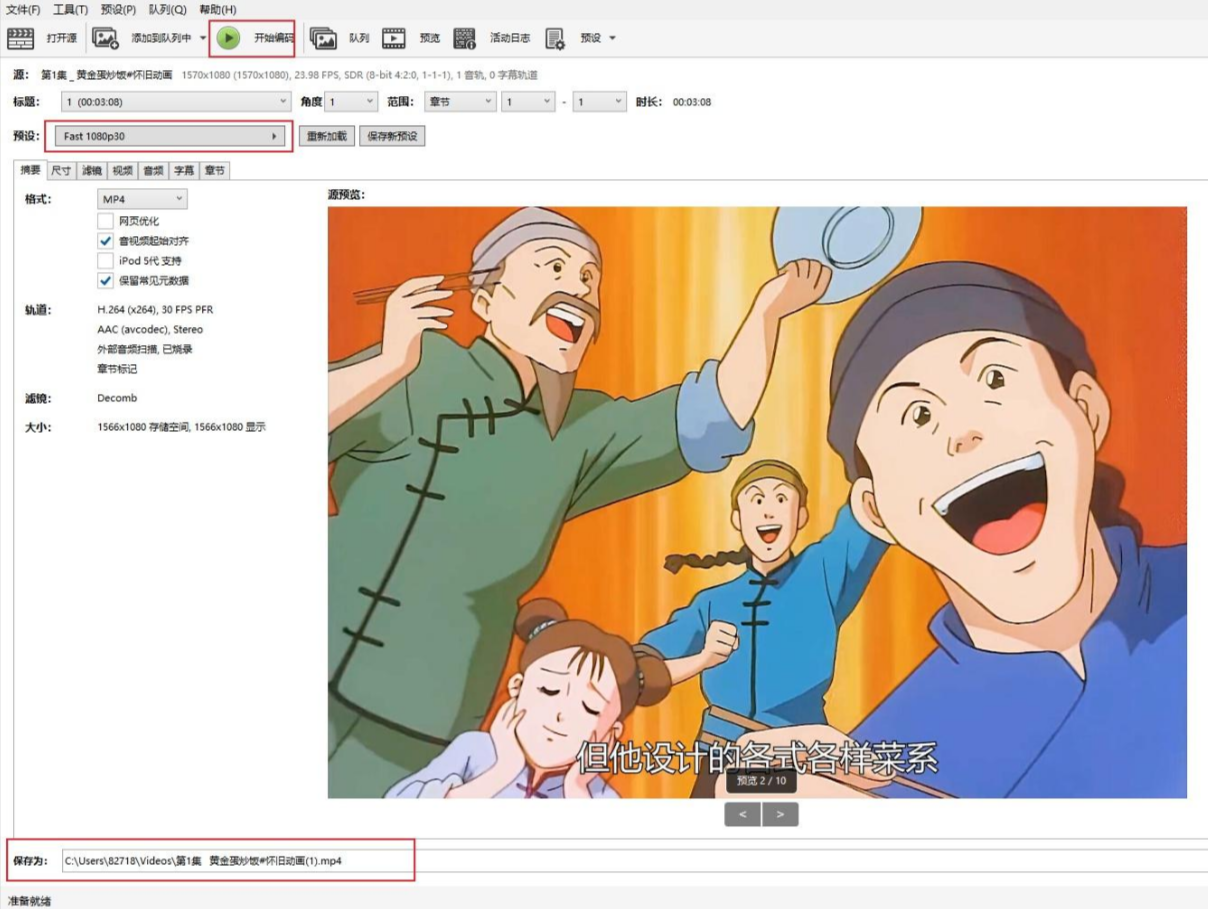The image size is (1208, 909).
Task: Open the 文件(F) menu
Action: 23,10
